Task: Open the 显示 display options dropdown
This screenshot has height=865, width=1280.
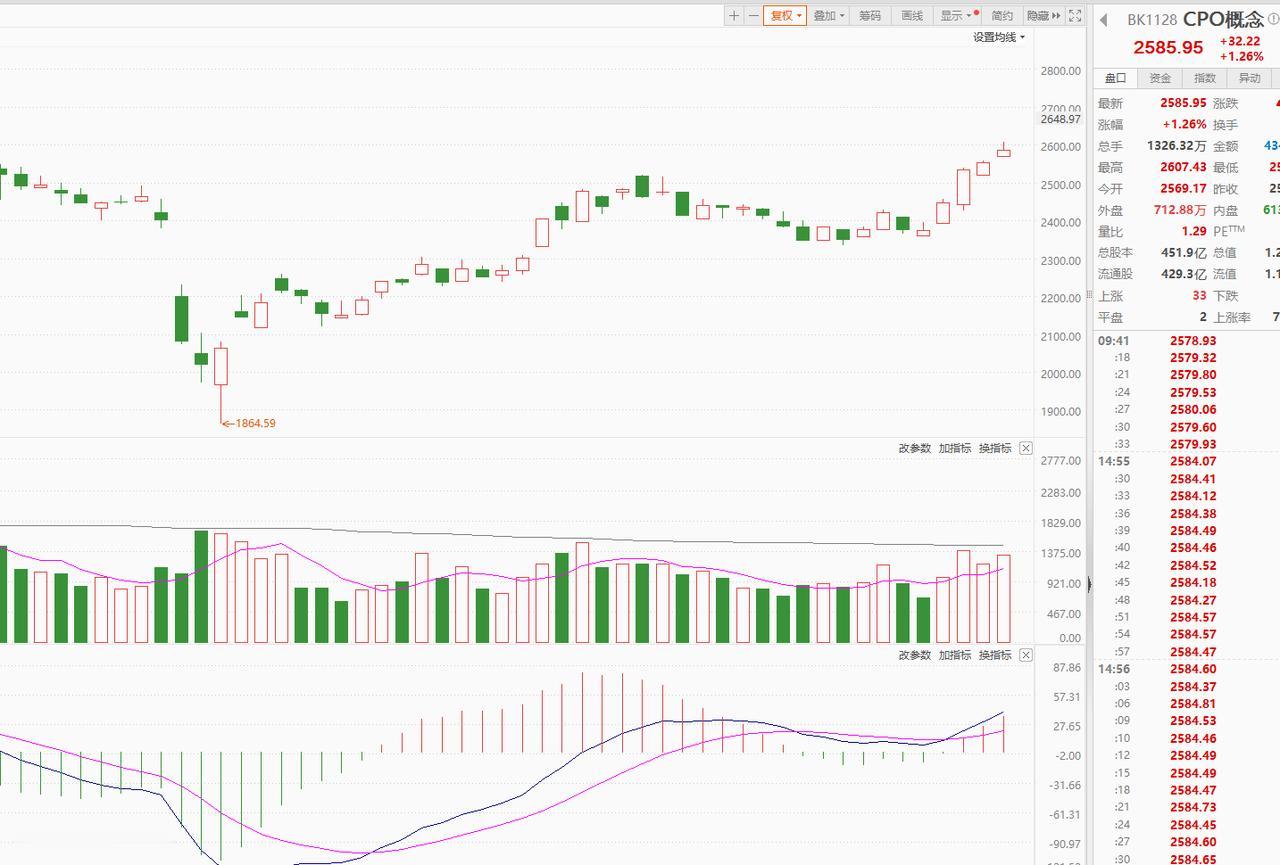Action: (x=956, y=16)
